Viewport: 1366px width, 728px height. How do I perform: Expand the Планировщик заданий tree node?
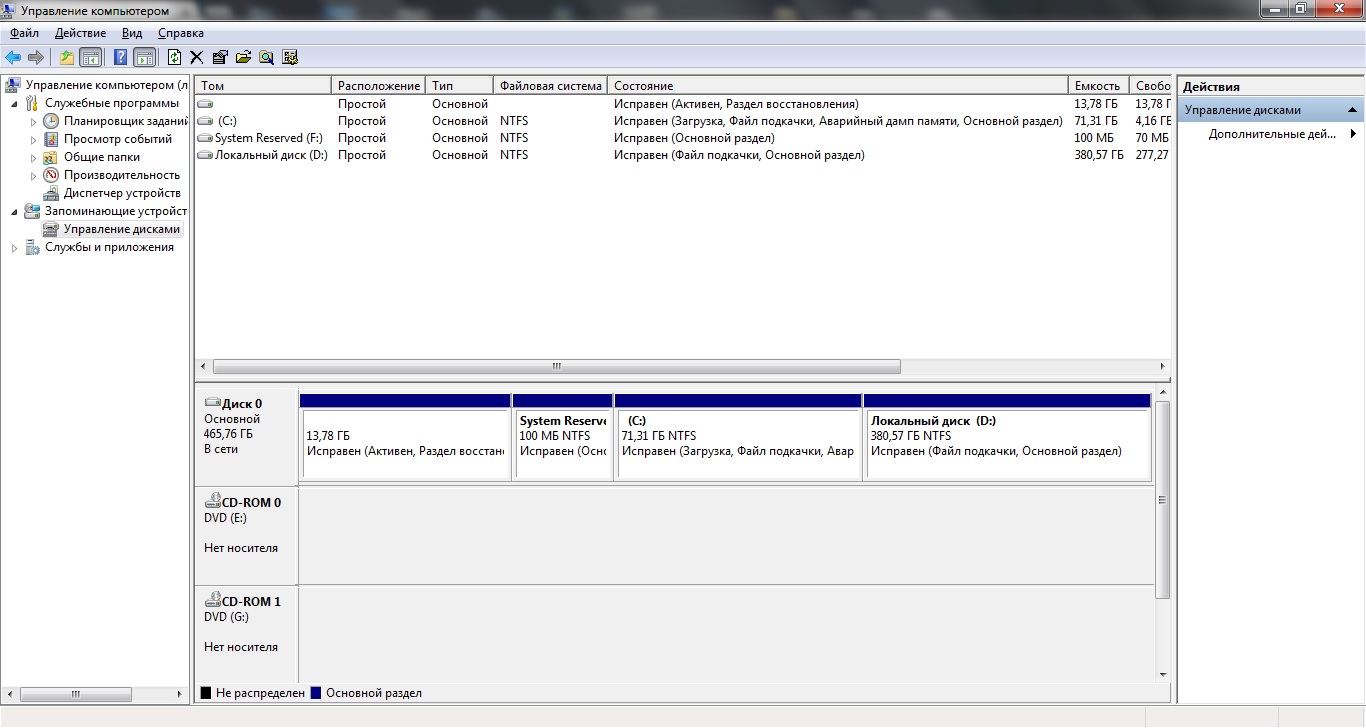[33, 121]
